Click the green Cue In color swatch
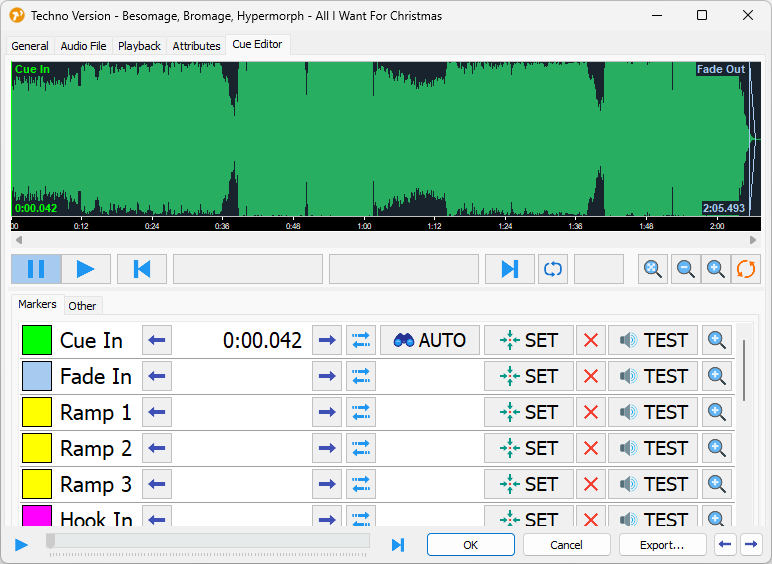 (37, 340)
